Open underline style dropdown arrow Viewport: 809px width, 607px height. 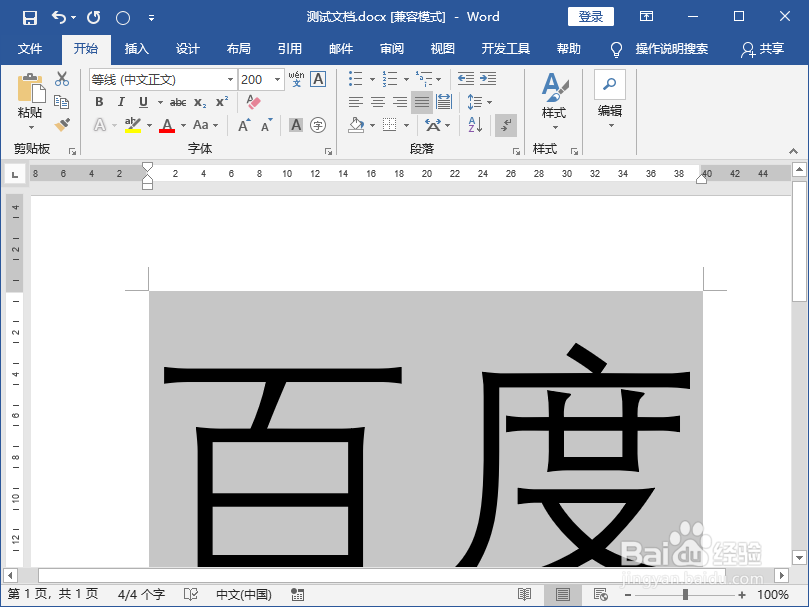(159, 102)
